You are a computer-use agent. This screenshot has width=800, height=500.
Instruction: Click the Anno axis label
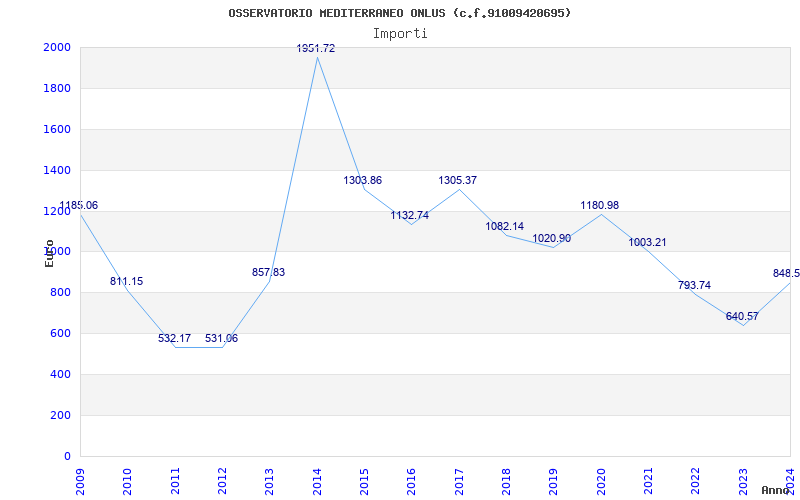pyautogui.click(x=775, y=490)
